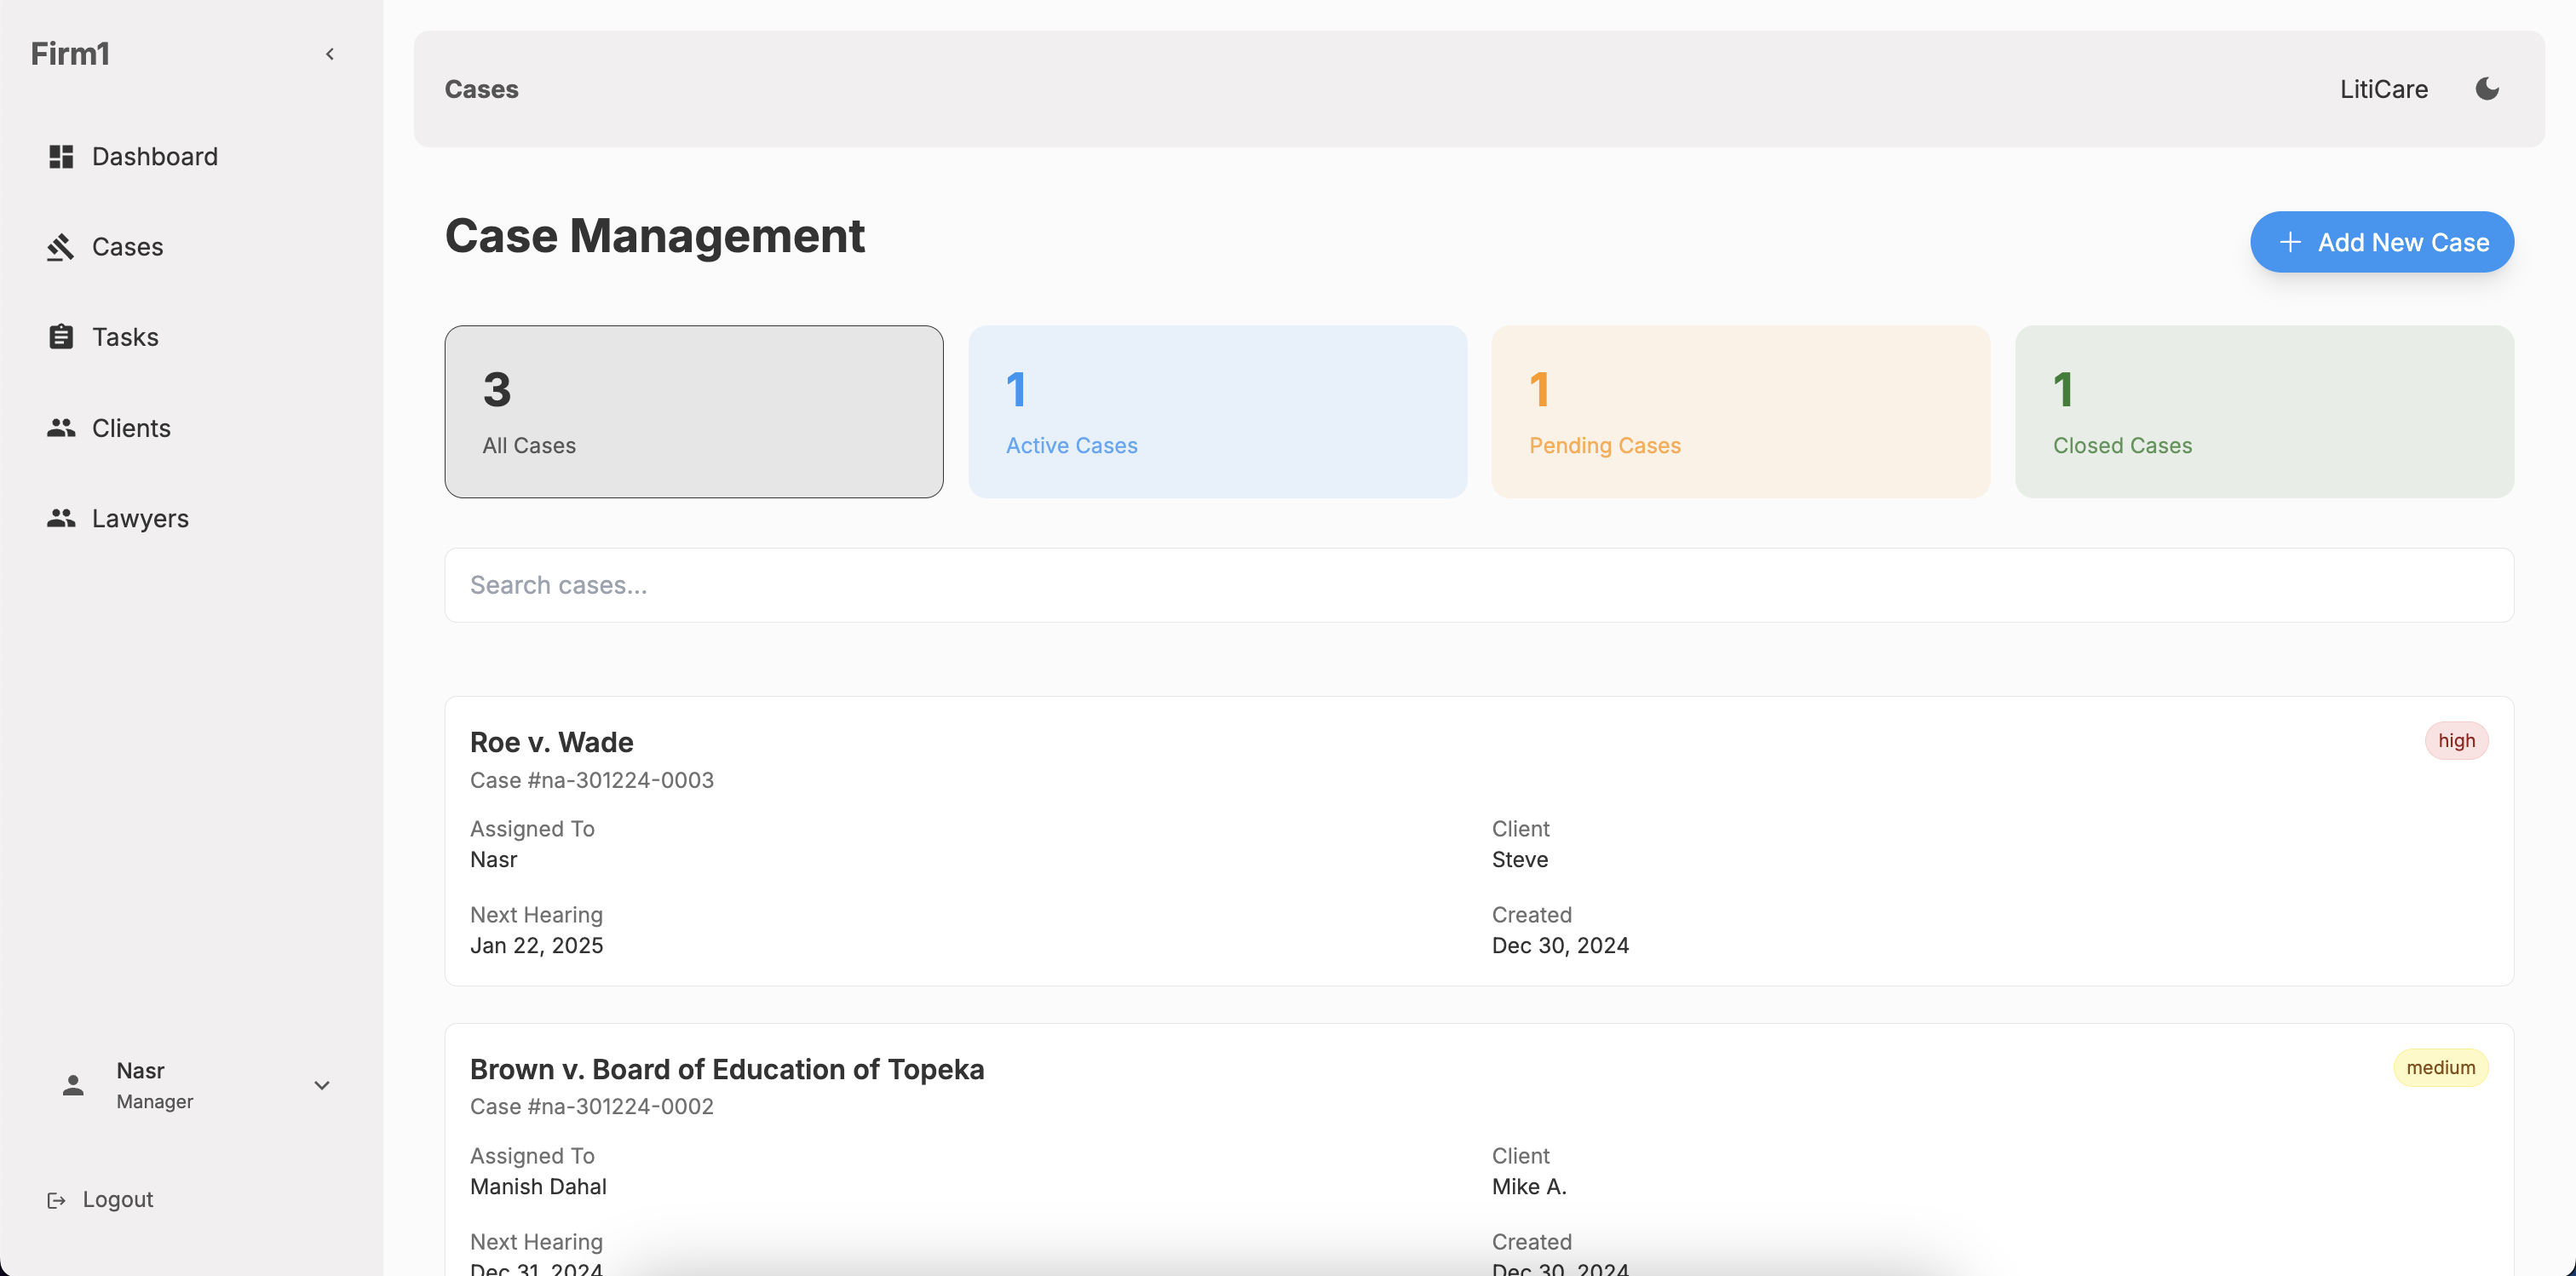Filter by Active Cases card
The height and width of the screenshot is (1276, 2576).
tap(1217, 411)
